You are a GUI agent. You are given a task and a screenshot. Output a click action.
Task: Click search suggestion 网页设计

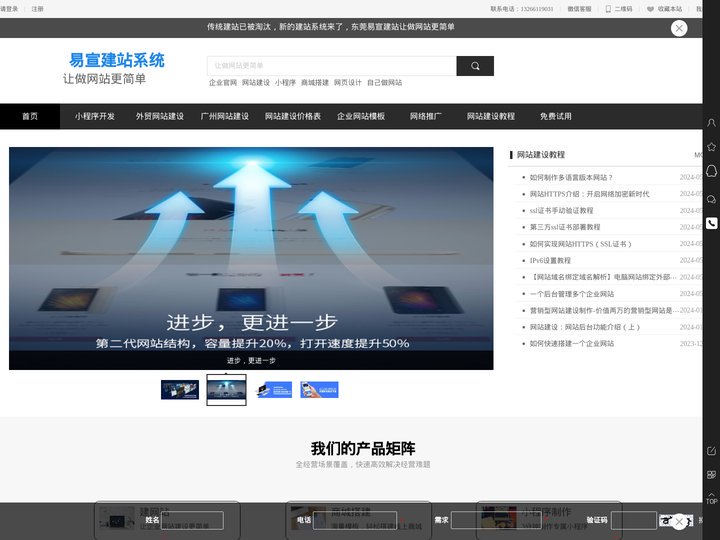(x=348, y=83)
